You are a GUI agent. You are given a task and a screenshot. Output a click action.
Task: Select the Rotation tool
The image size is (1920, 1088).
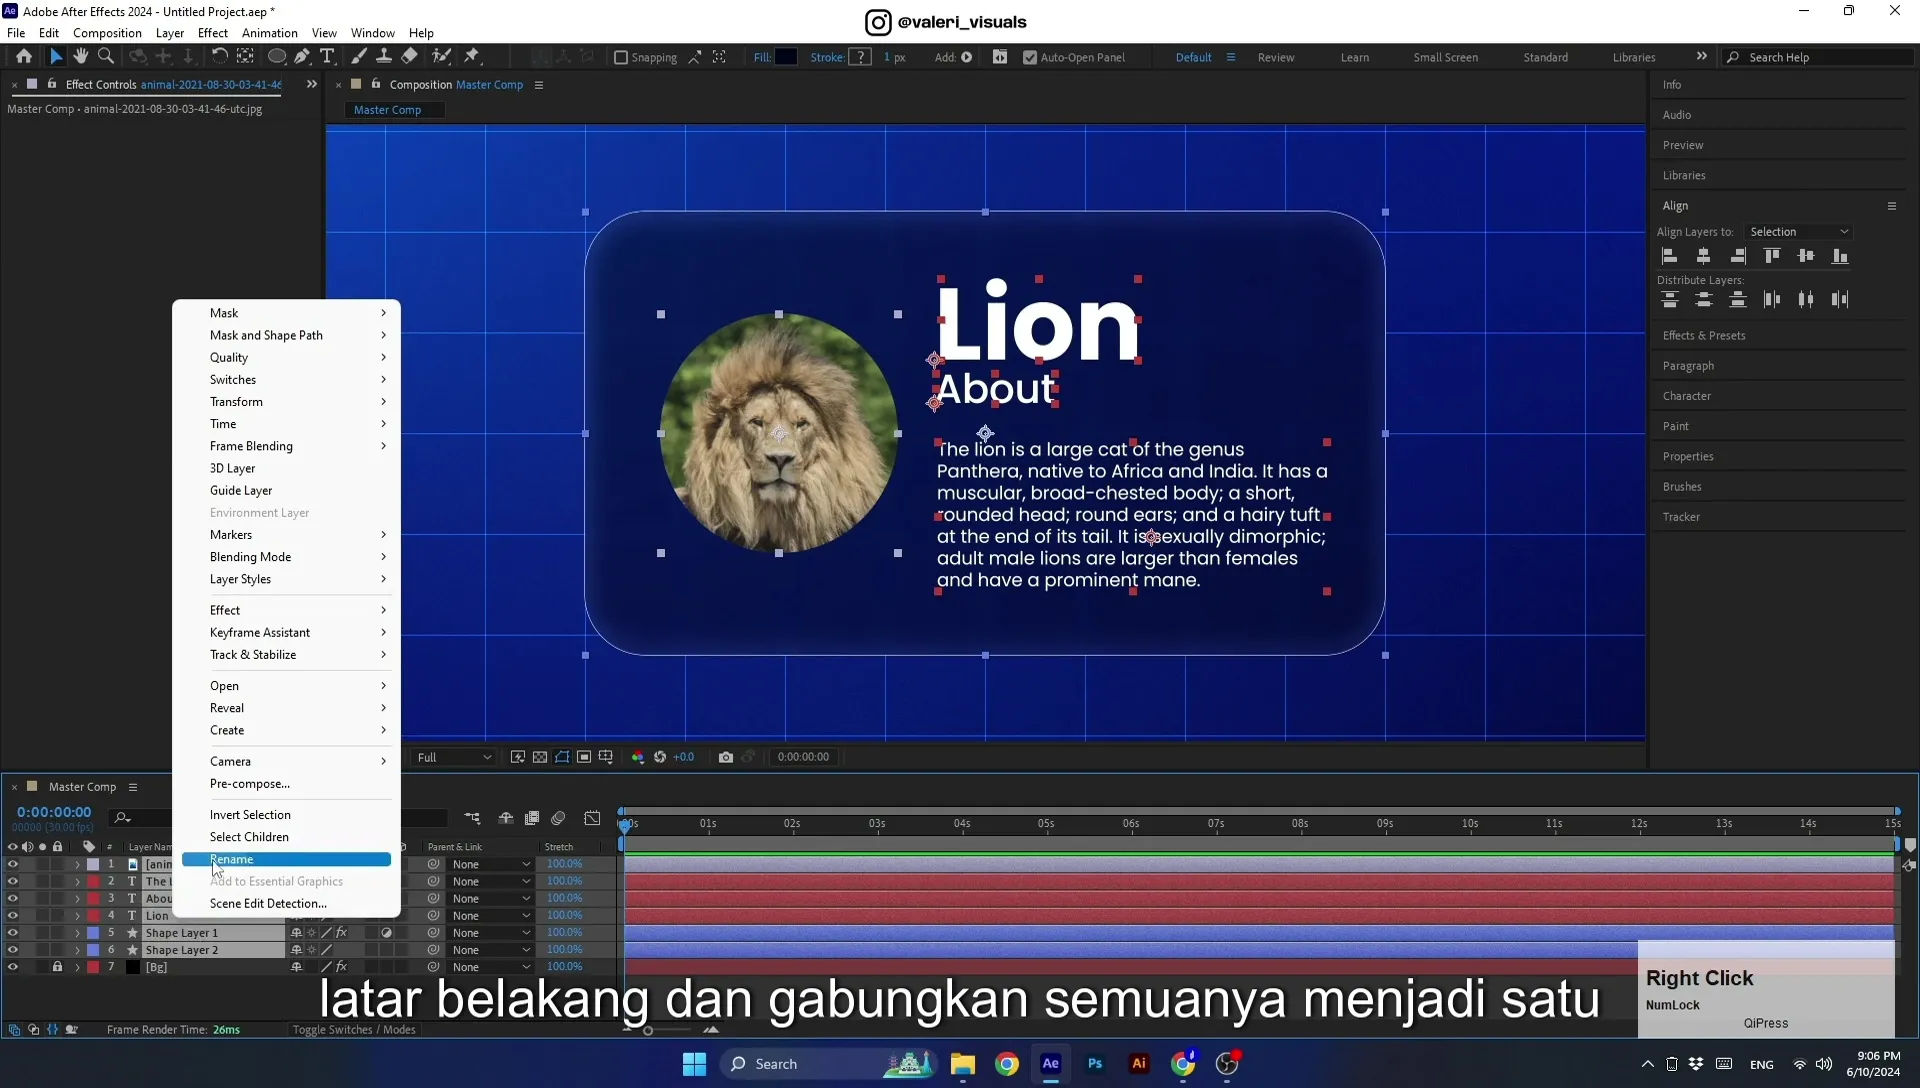tap(220, 57)
